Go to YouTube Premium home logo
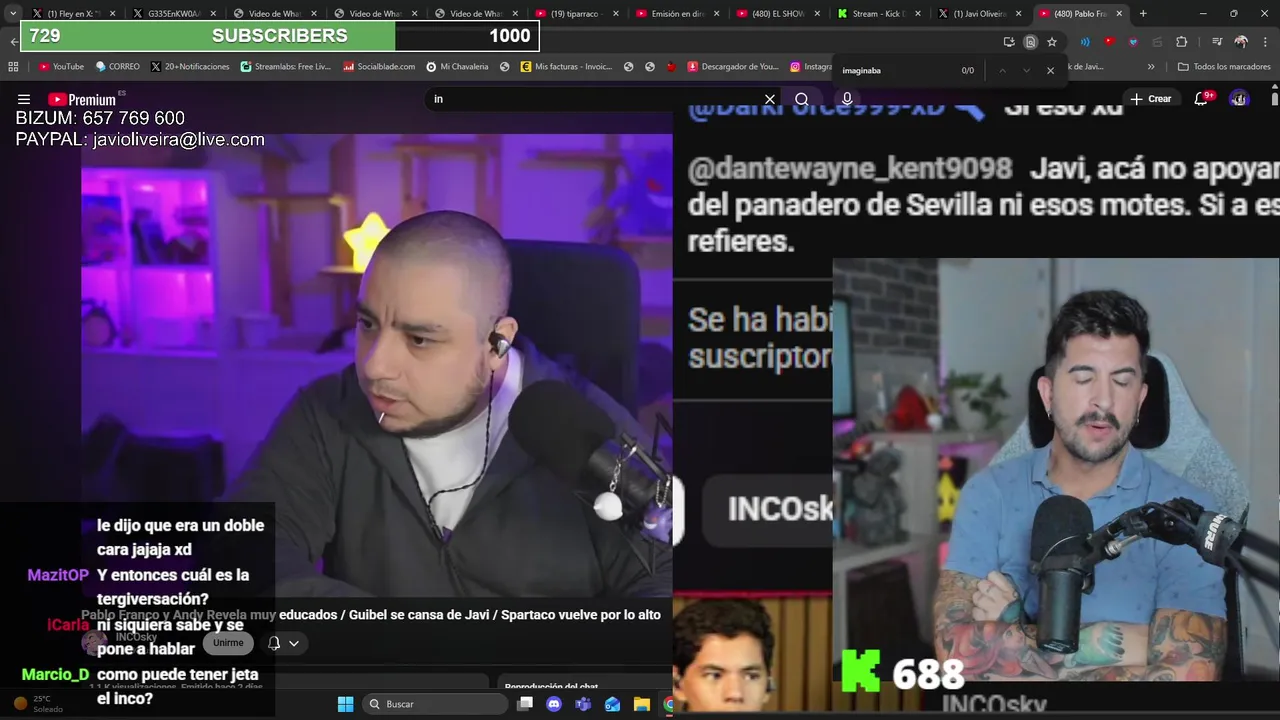This screenshot has height=720, width=1280. click(x=82, y=99)
